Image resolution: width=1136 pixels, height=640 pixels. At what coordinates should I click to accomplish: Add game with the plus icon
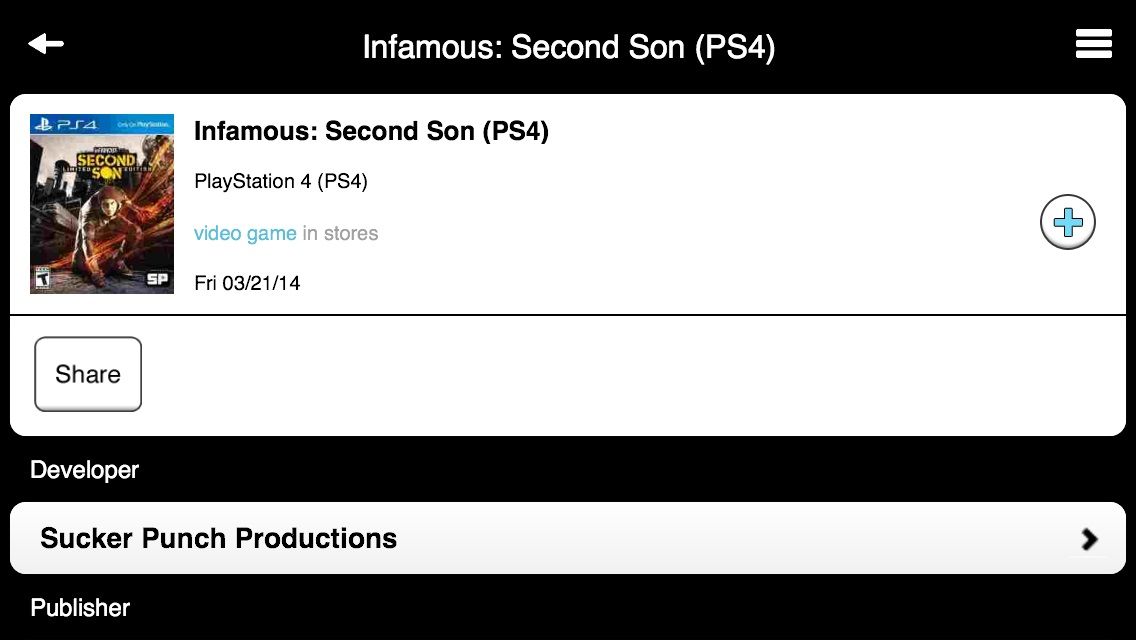click(x=1068, y=222)
